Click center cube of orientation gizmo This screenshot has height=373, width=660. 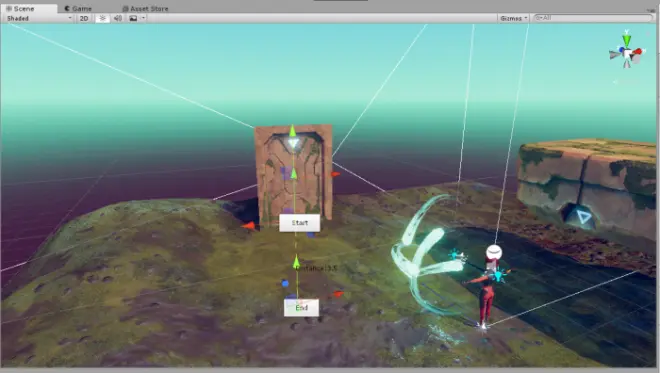[628, 54]
